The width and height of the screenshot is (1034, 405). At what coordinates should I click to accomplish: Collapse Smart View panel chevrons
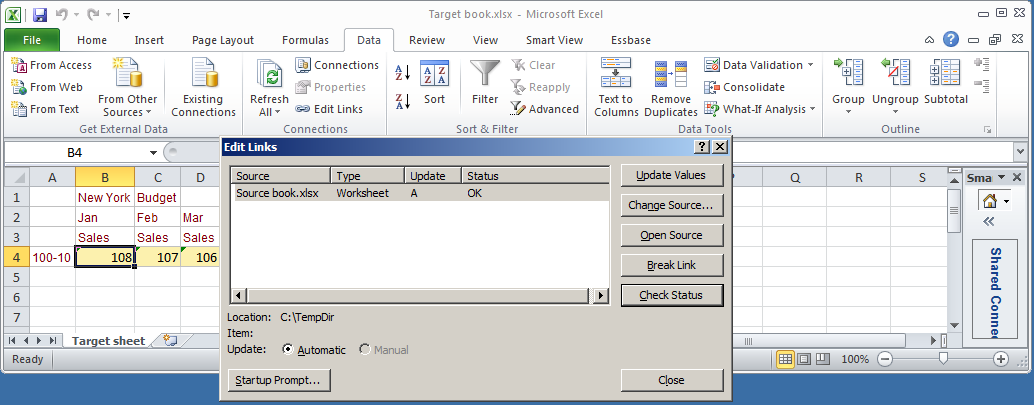(x=988, y=222)
